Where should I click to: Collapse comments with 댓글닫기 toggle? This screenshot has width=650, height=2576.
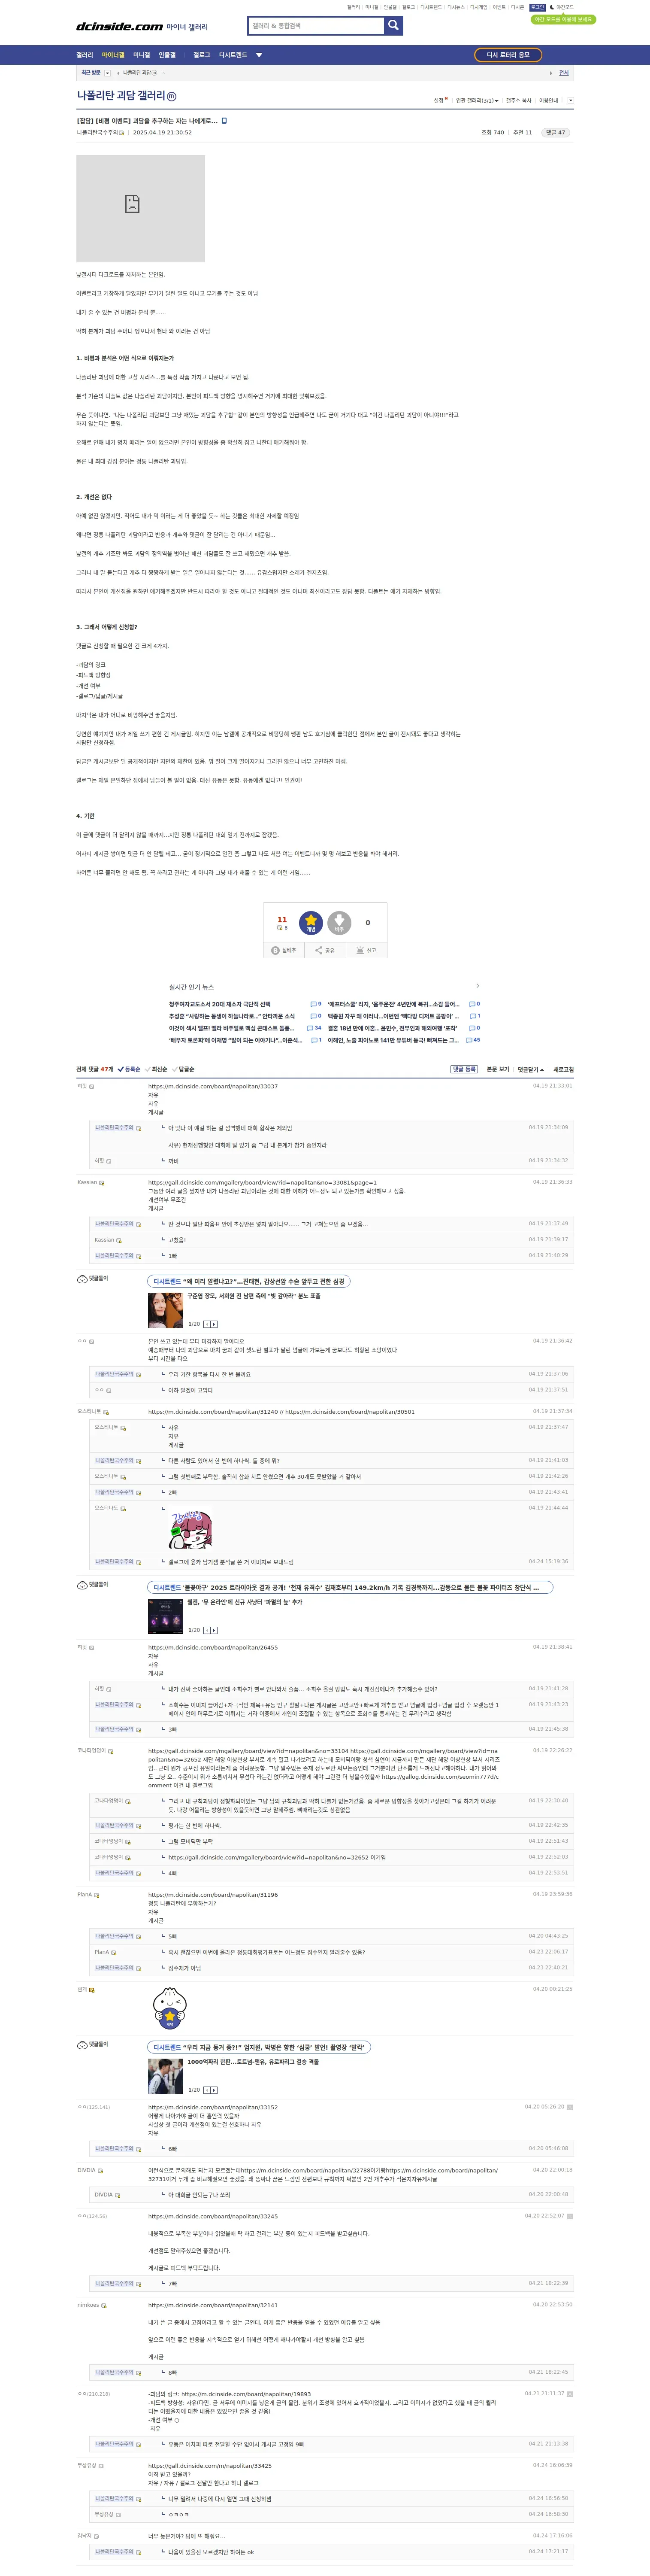[531, 1069]
